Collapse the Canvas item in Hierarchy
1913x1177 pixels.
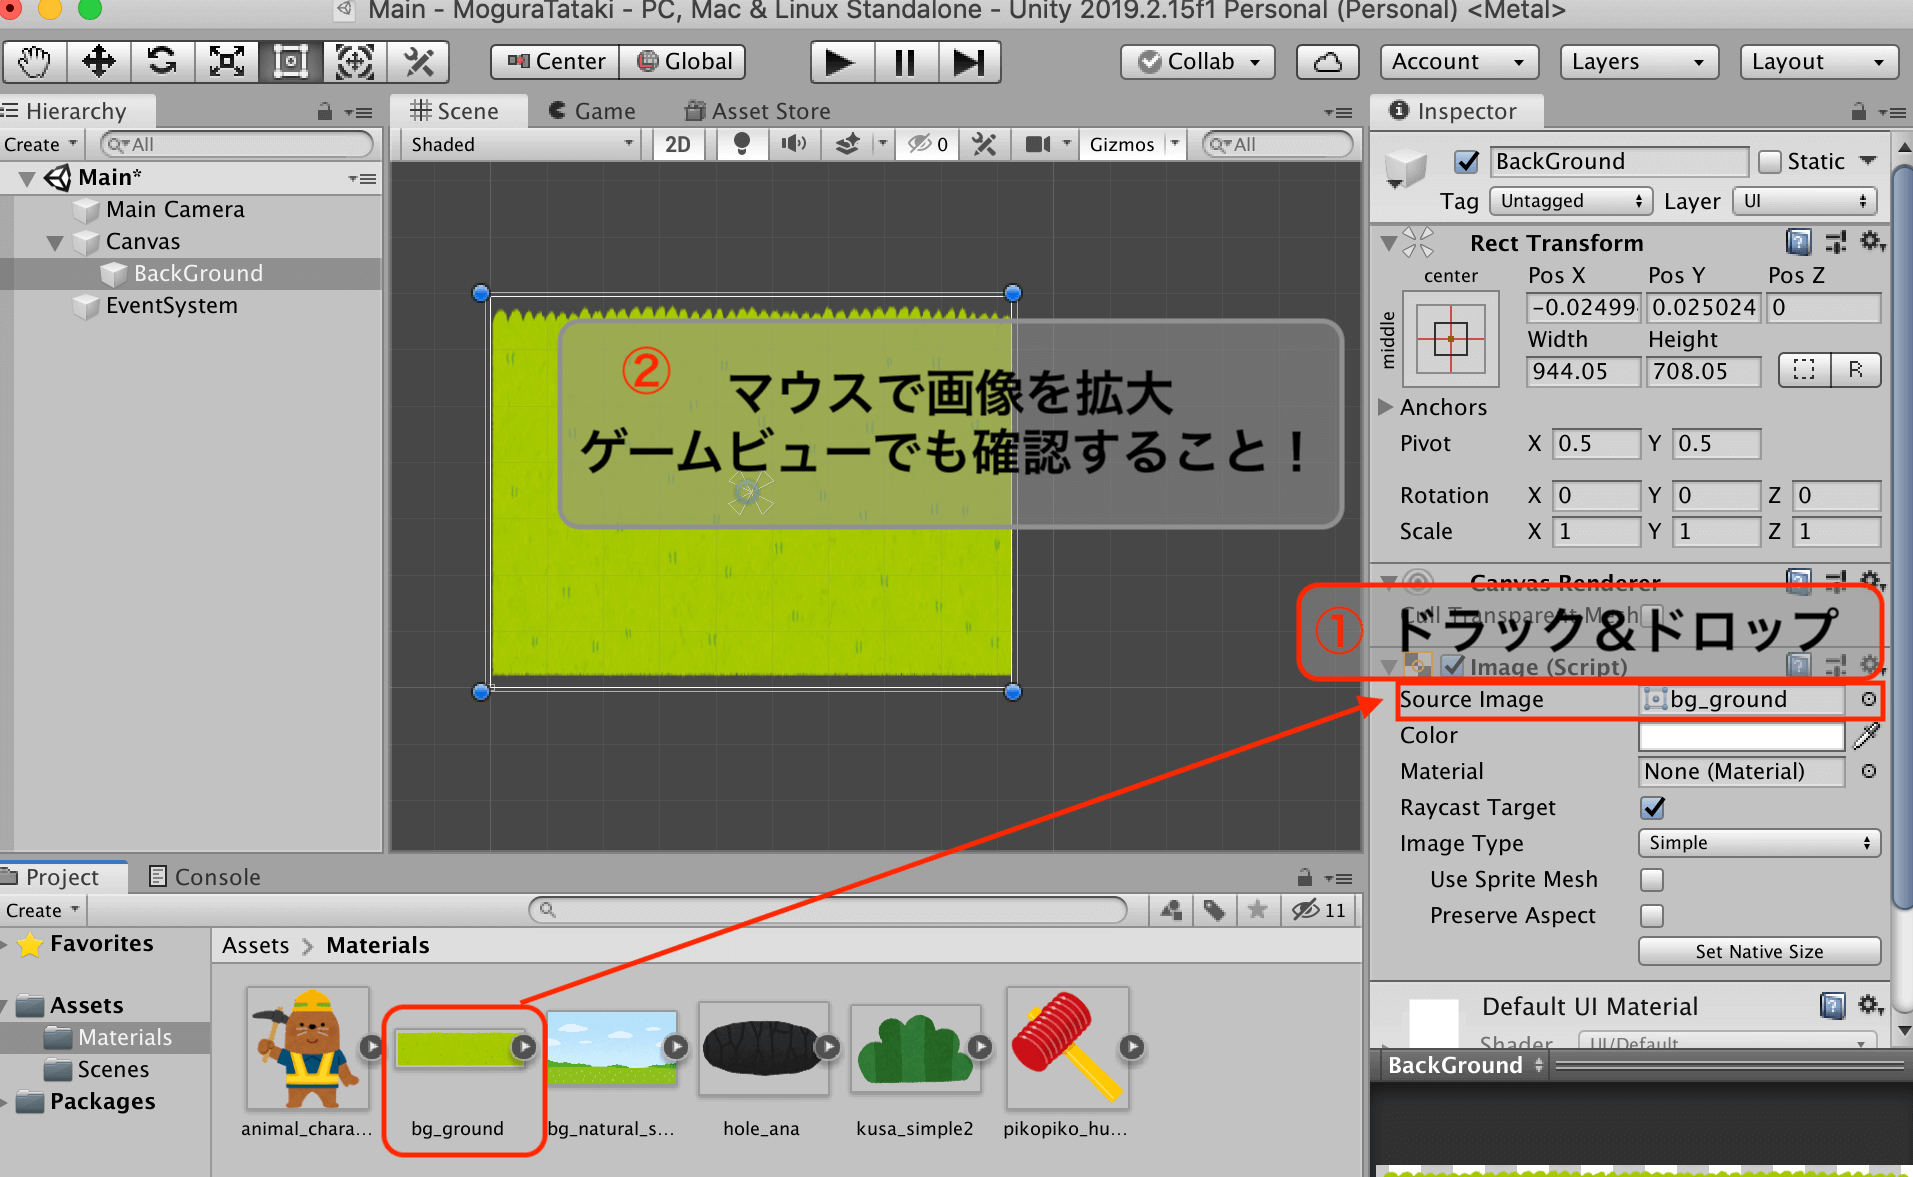coord(55,242)
